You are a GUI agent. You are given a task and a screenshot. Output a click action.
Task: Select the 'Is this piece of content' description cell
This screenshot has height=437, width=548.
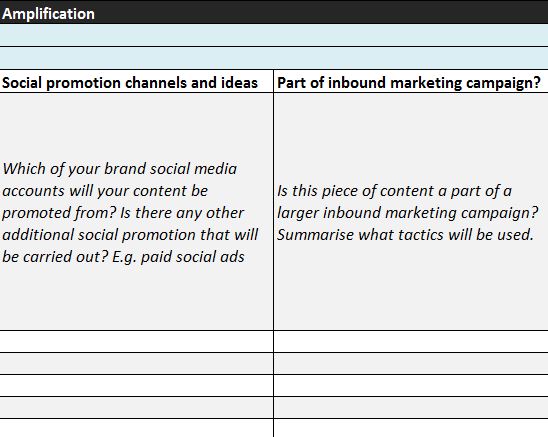tap(411, 212)
